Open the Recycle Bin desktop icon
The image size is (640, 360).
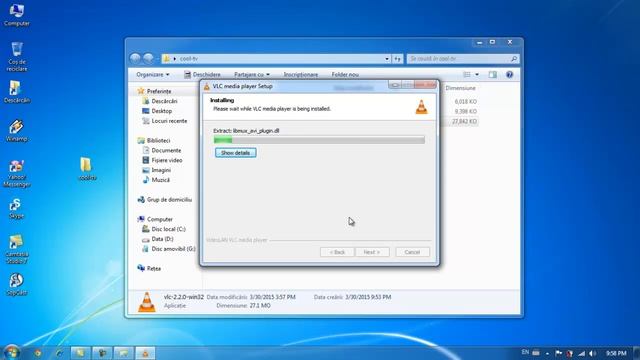[x=17, y=56]
